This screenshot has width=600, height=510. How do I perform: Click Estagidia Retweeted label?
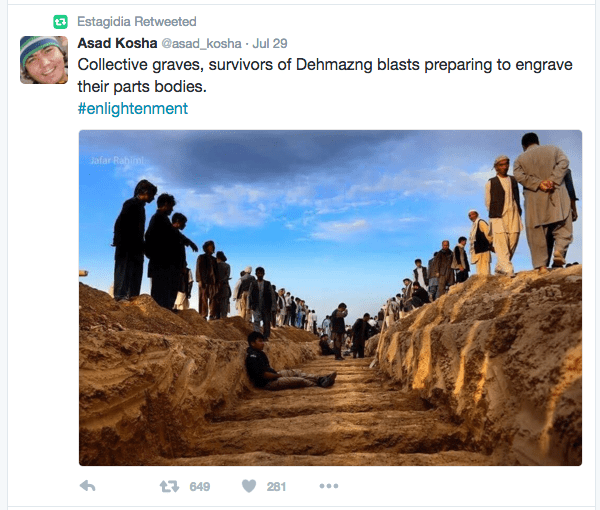click(x=137, y=22)
